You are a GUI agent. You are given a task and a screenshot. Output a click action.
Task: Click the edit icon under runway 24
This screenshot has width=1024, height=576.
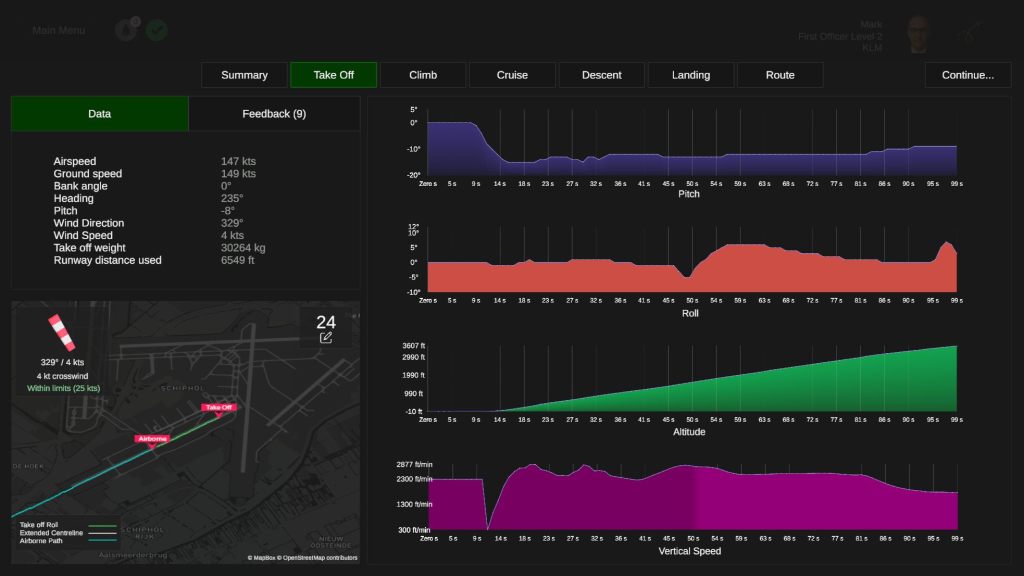point(326,338)
